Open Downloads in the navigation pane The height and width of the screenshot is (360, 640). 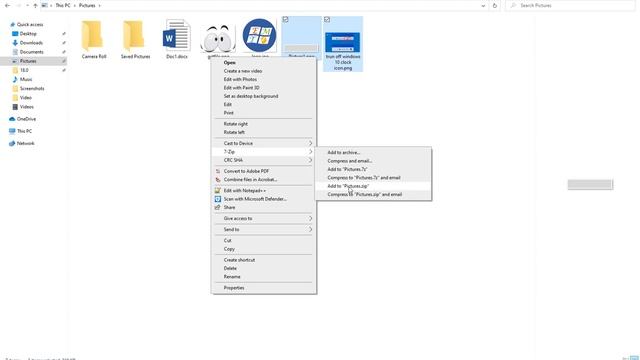31,42
